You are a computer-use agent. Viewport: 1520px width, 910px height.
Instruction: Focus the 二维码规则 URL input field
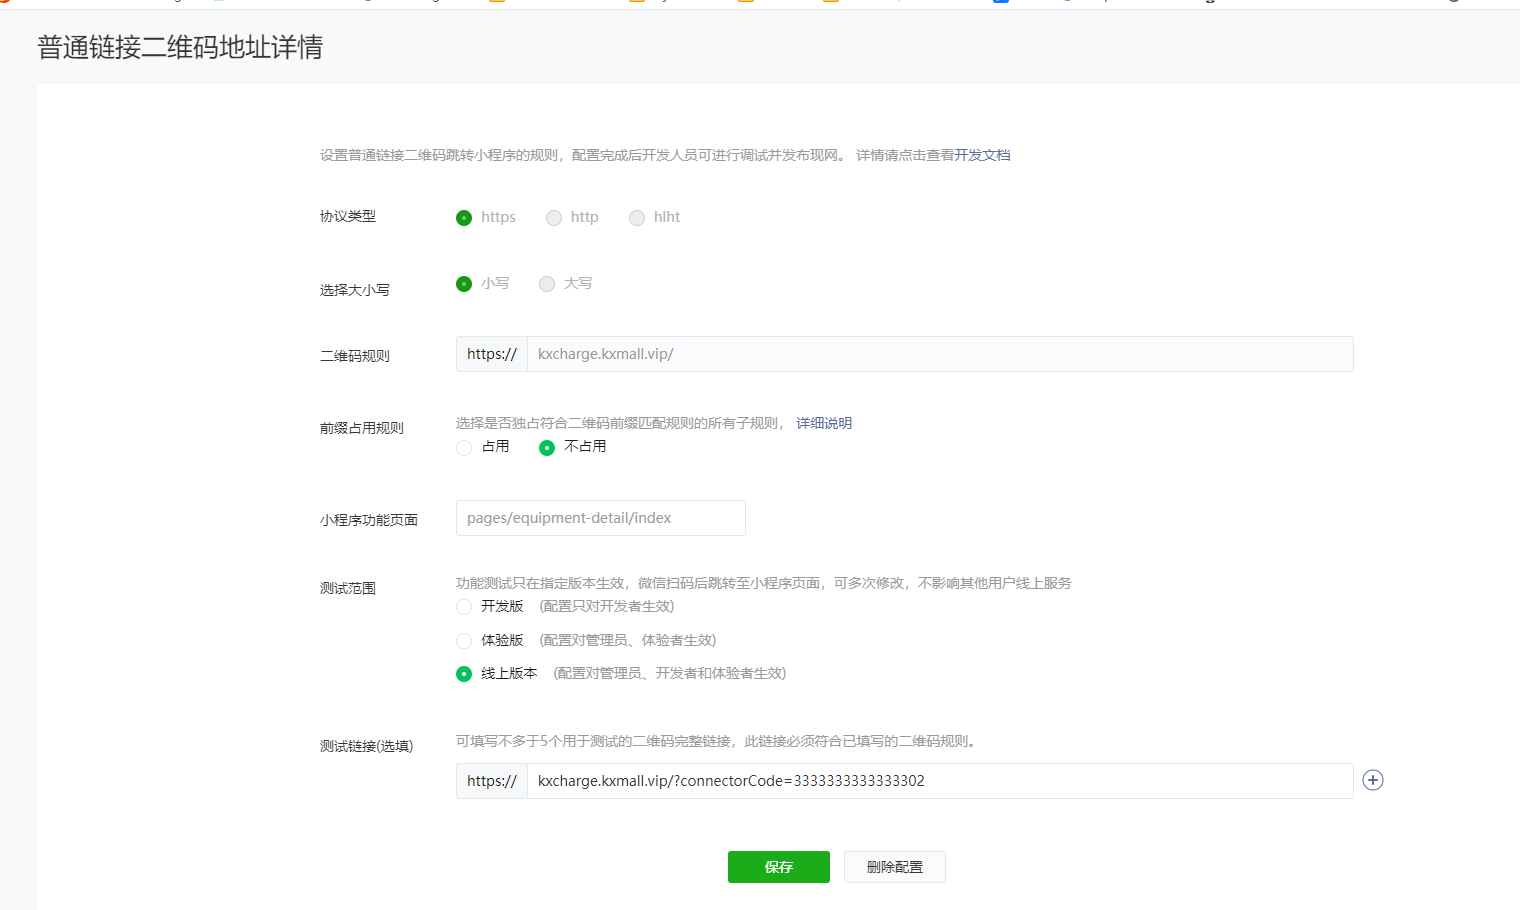(939, 354)
